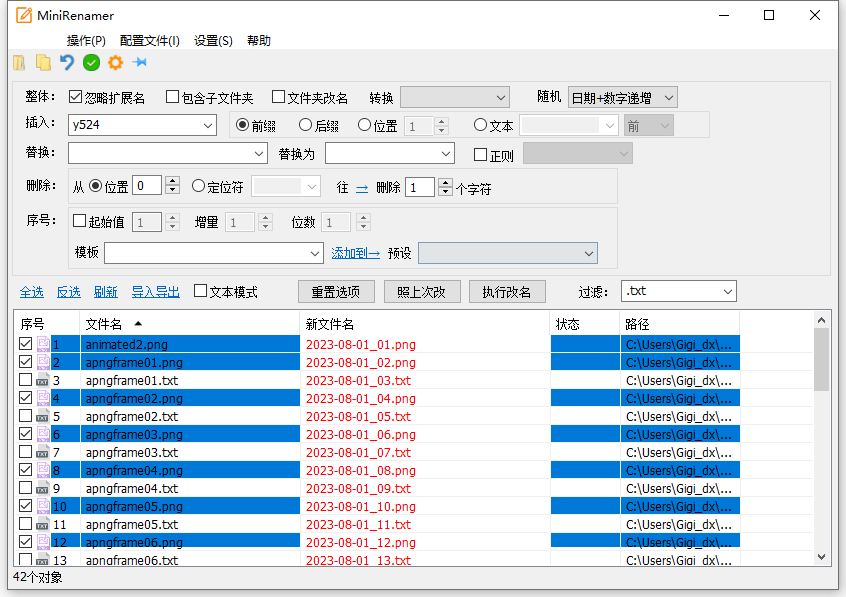Open the 设置(S) menu

pos(213,41)
